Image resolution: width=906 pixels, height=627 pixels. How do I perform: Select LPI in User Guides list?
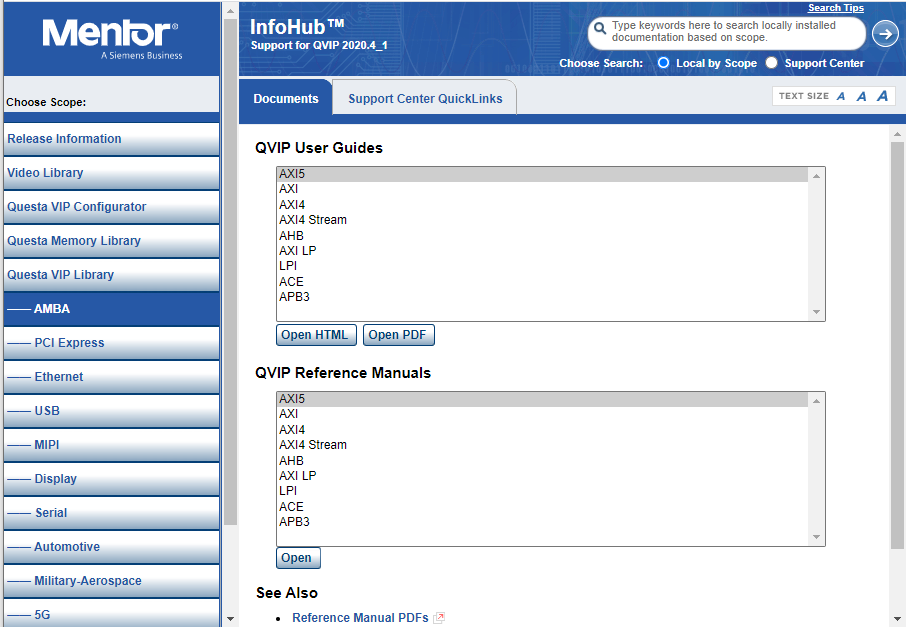(x=543, y=266)
